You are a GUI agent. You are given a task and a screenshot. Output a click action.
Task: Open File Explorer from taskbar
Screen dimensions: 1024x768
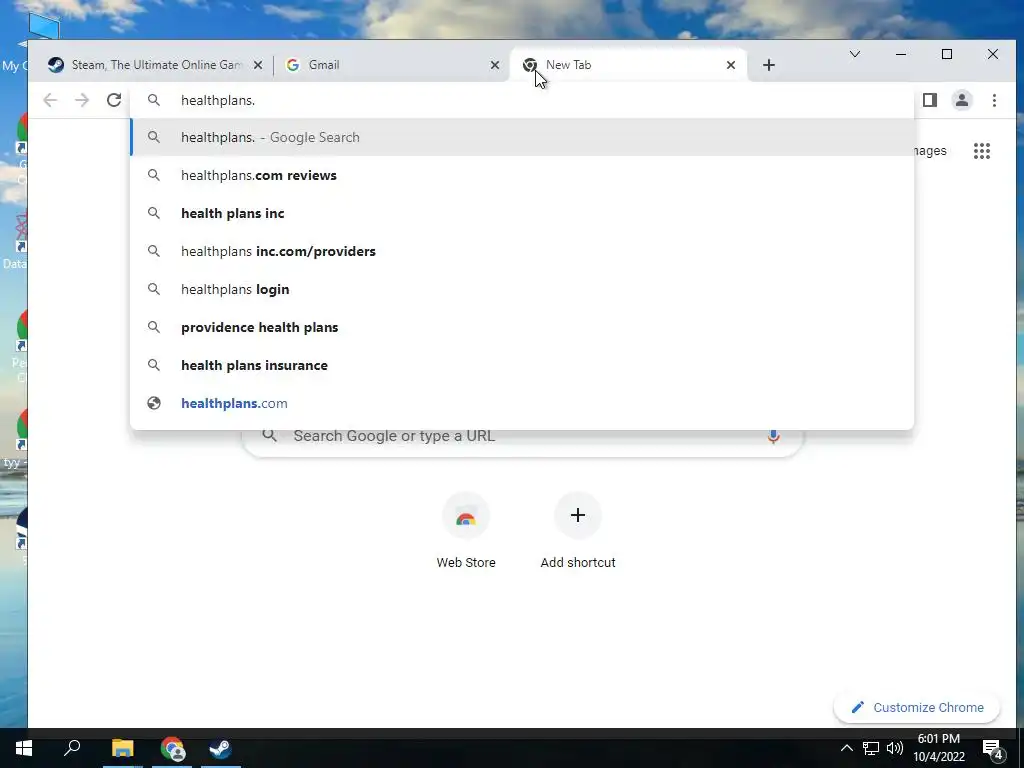point(122,748)
